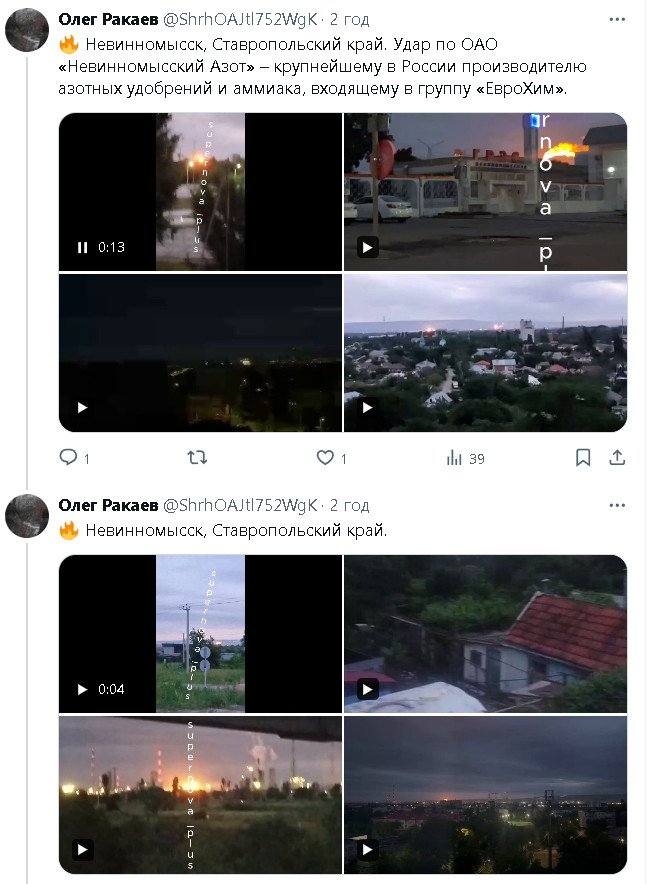The image size is (653, 884).
Task: Play the 0:04 video in second tweet
Action: (x=82, y=689)
